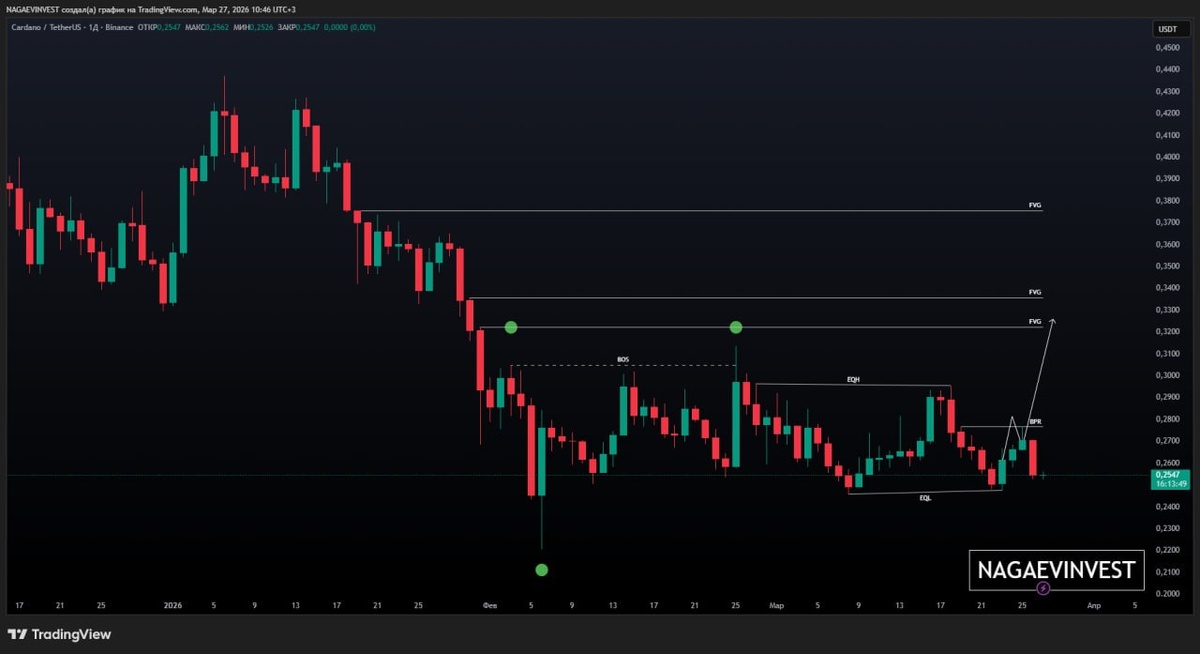Image resolution: width=1200 pixels, height=654 pixels.
Task: Click the TradingView logo icon
Action: coord(17,634)
